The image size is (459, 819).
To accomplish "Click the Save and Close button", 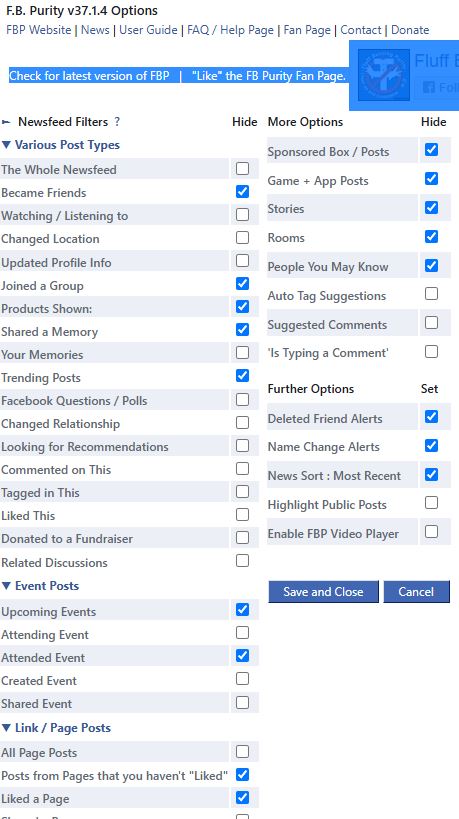I will click(323, 592).
